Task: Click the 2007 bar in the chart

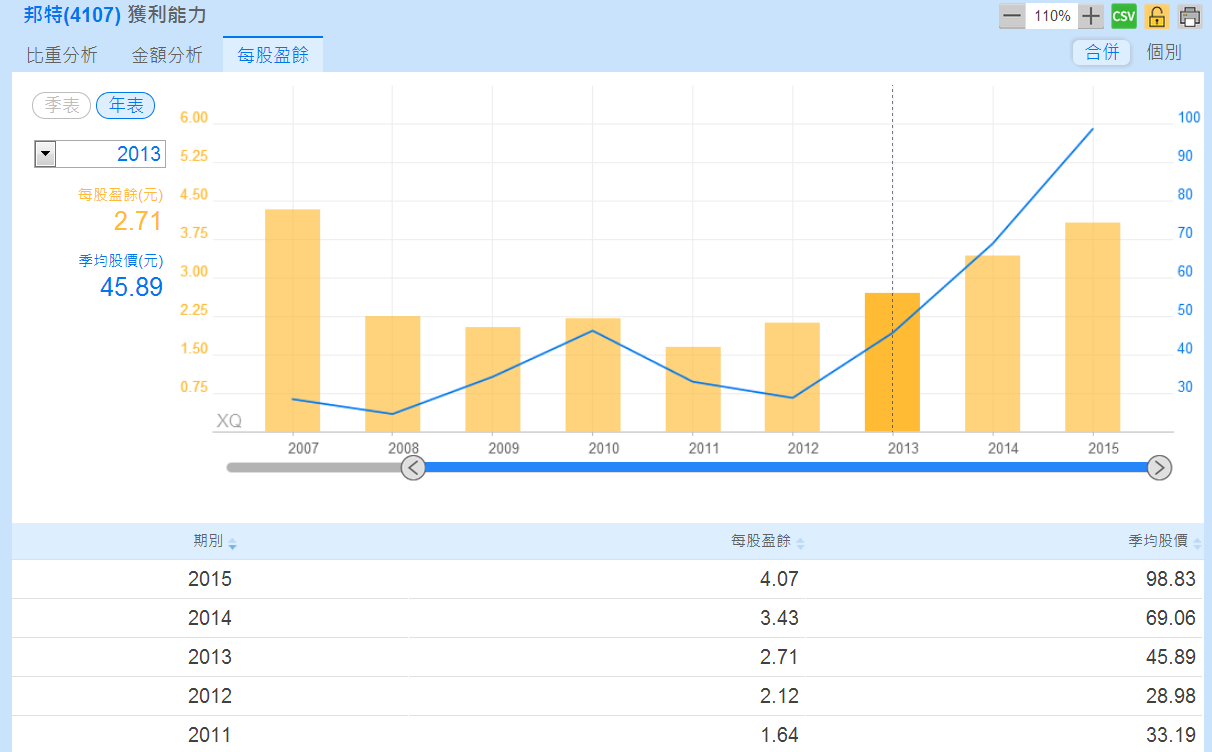Action: point(292,320)
